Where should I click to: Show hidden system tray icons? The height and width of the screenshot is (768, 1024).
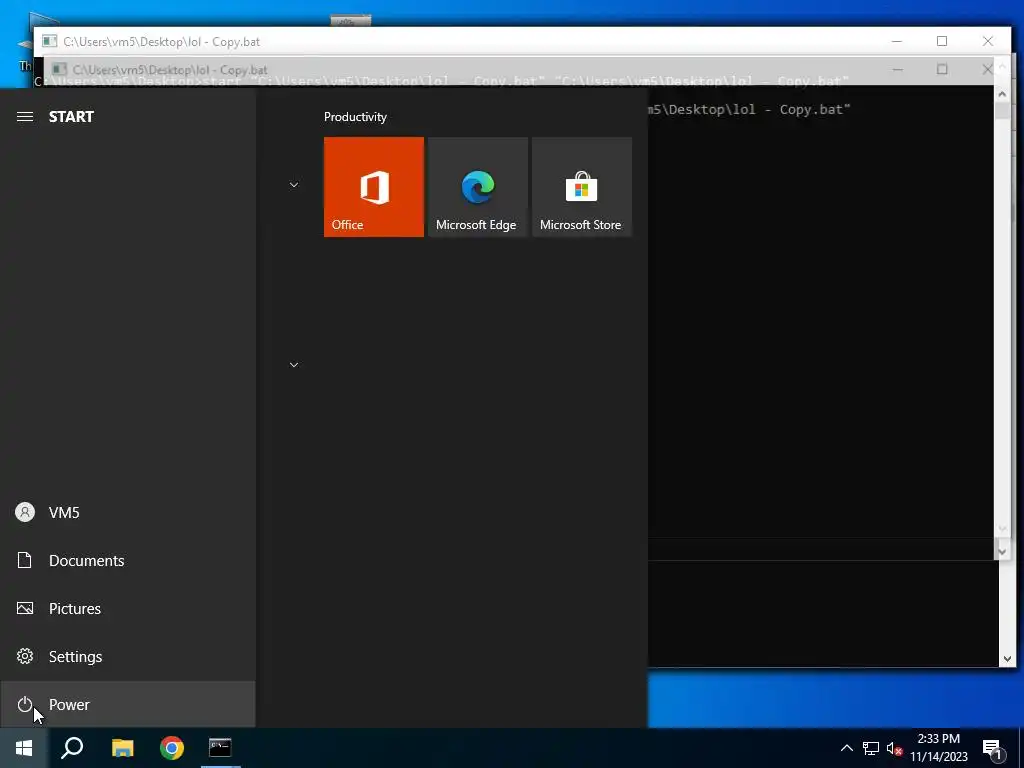click(846, 748)
